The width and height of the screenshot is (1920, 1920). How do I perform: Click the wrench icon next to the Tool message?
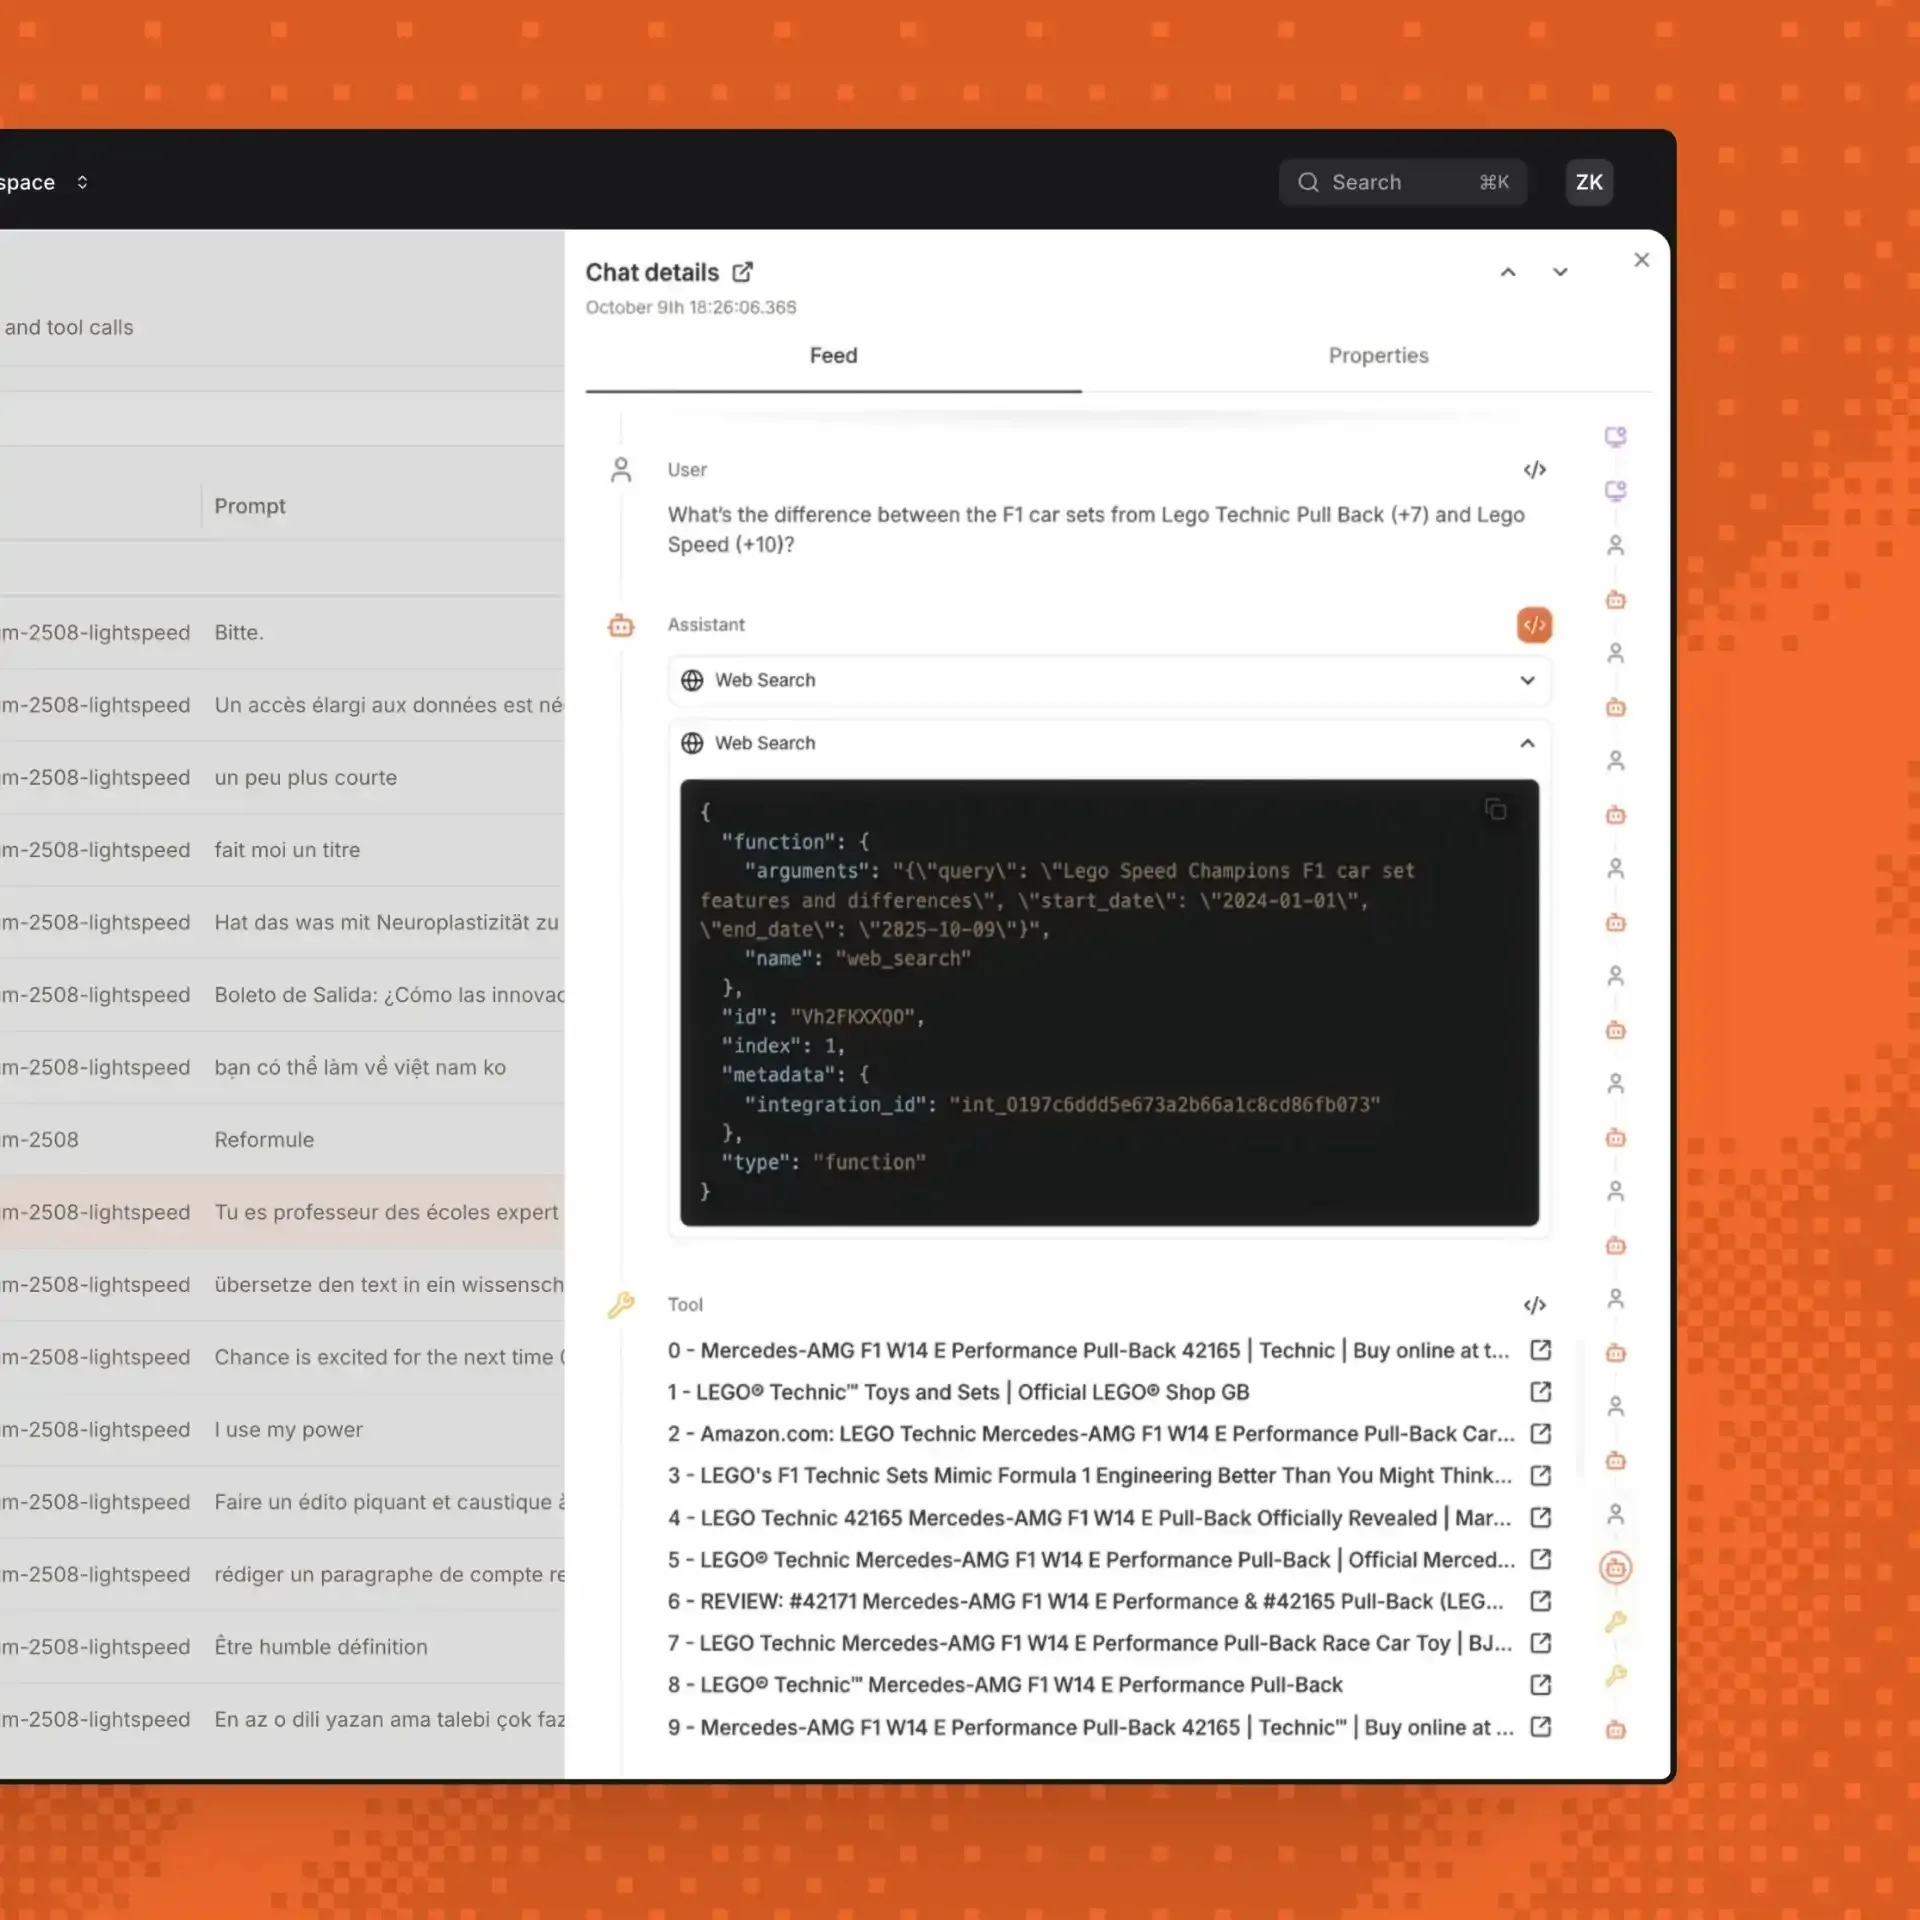tap(622, 1304)
